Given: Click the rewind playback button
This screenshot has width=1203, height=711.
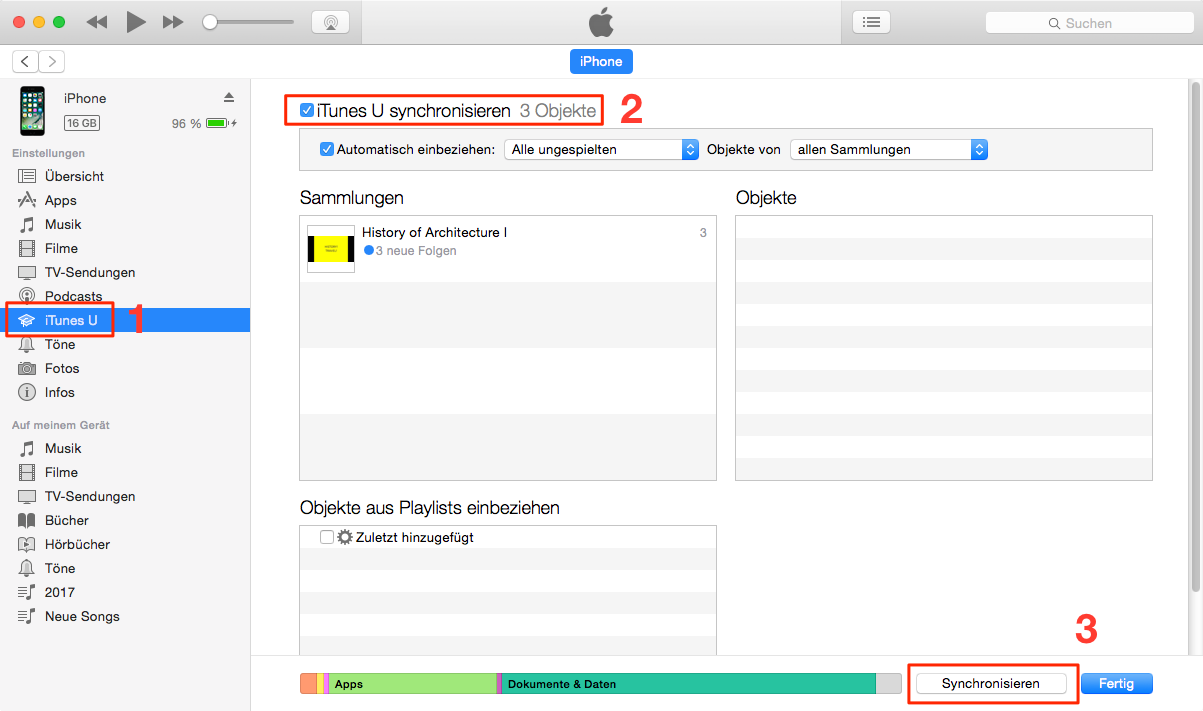Looking at the screenshot, I should 97,22.
